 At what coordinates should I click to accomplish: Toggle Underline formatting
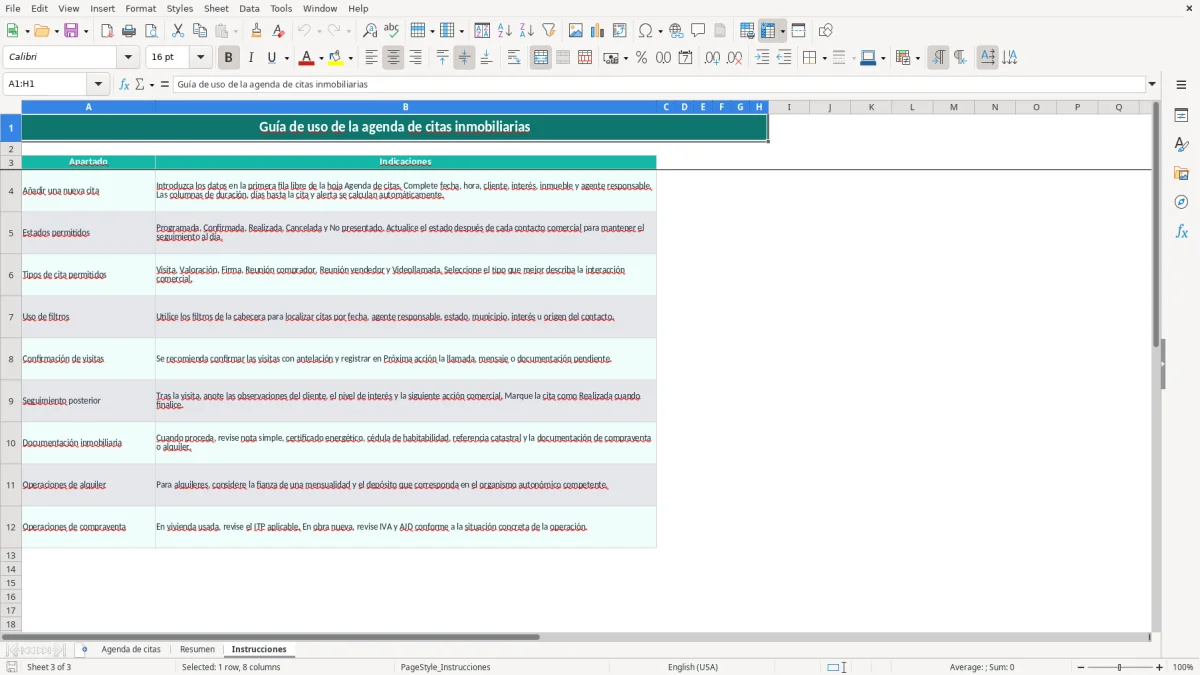tap(271, 58)
